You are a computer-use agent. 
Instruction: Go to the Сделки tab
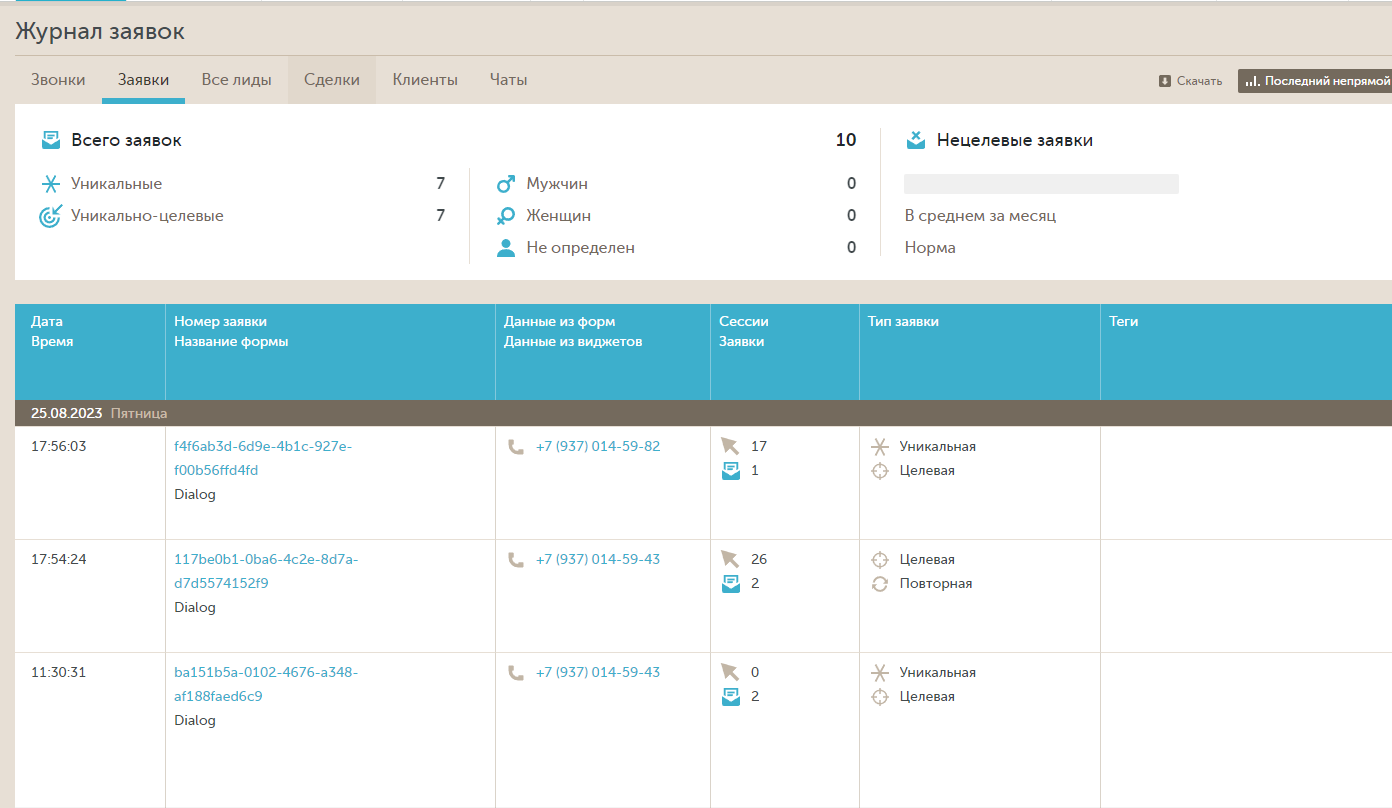pos(332,80)
